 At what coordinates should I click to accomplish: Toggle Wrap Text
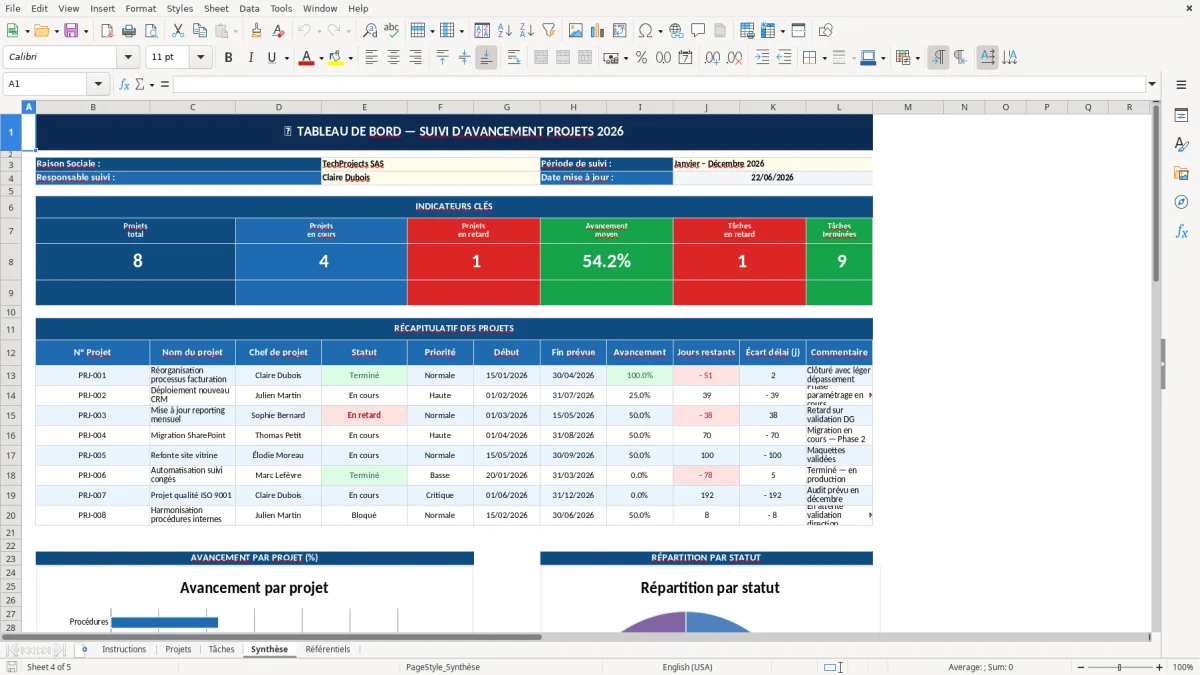[513, 58]
